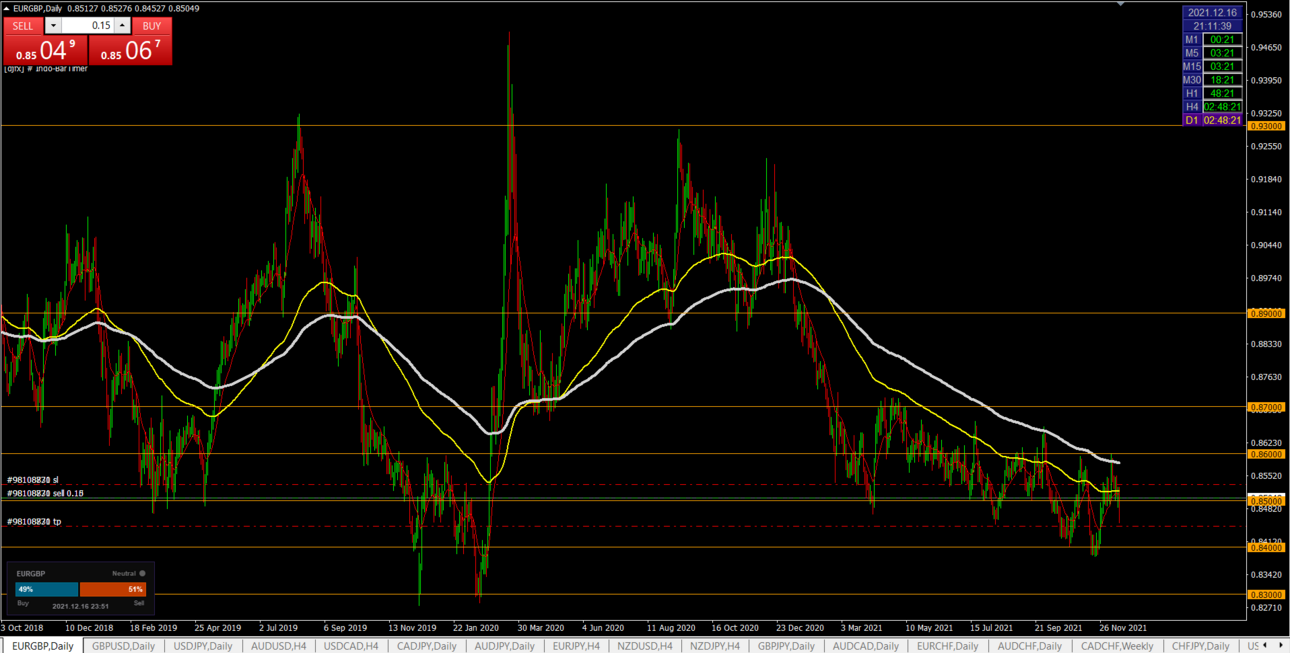Screen dimensions: 1290x653
Task: Click the buy price tile 0.85 06 7
Action: pos(130,50)
